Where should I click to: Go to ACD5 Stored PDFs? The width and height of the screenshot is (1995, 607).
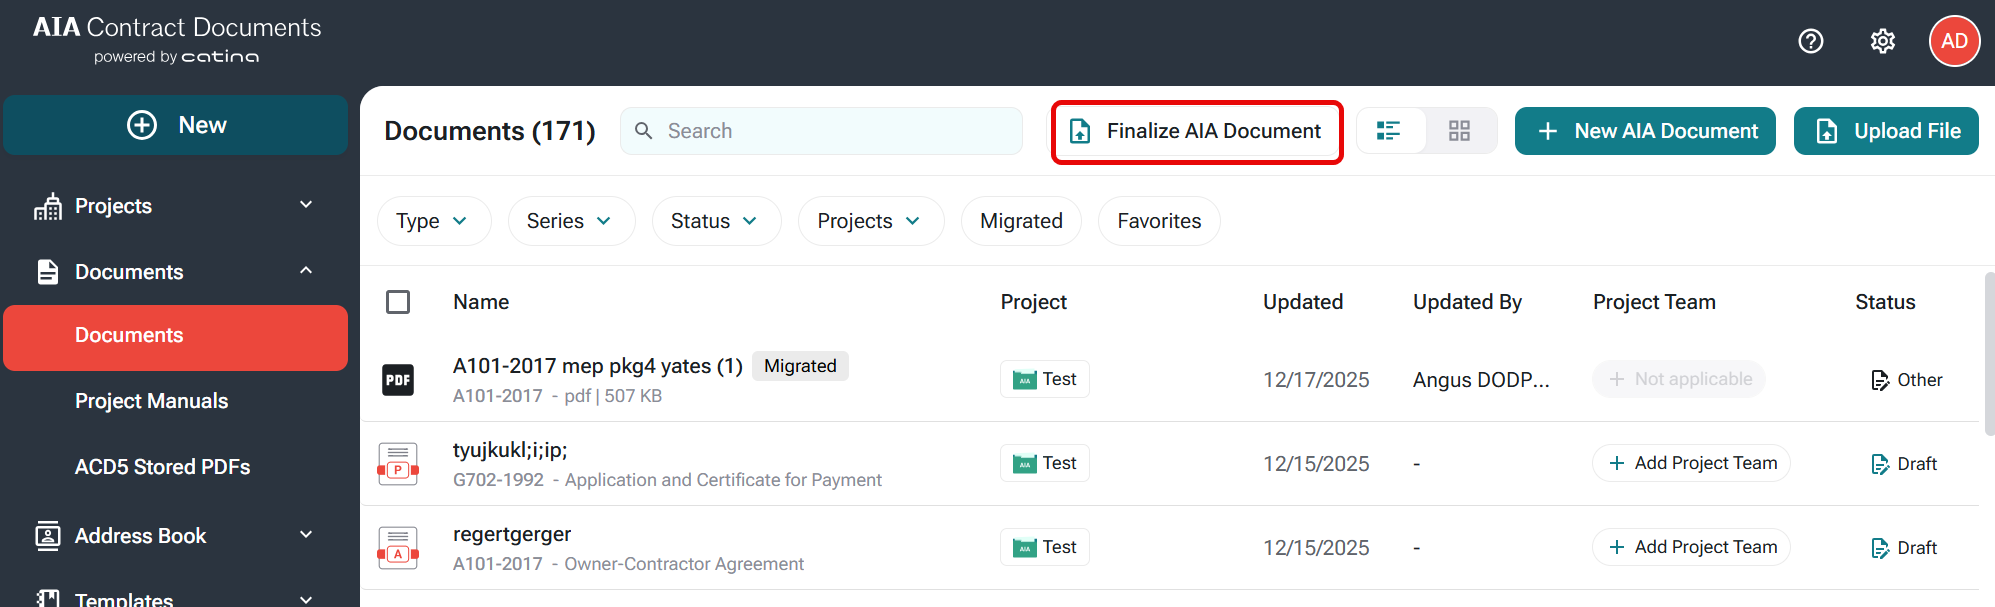coord(163,467)
